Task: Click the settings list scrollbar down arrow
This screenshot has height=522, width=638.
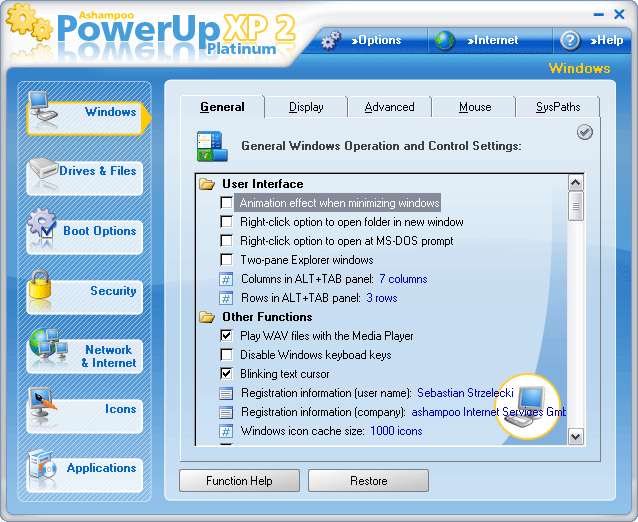Action: coord(576,436)
